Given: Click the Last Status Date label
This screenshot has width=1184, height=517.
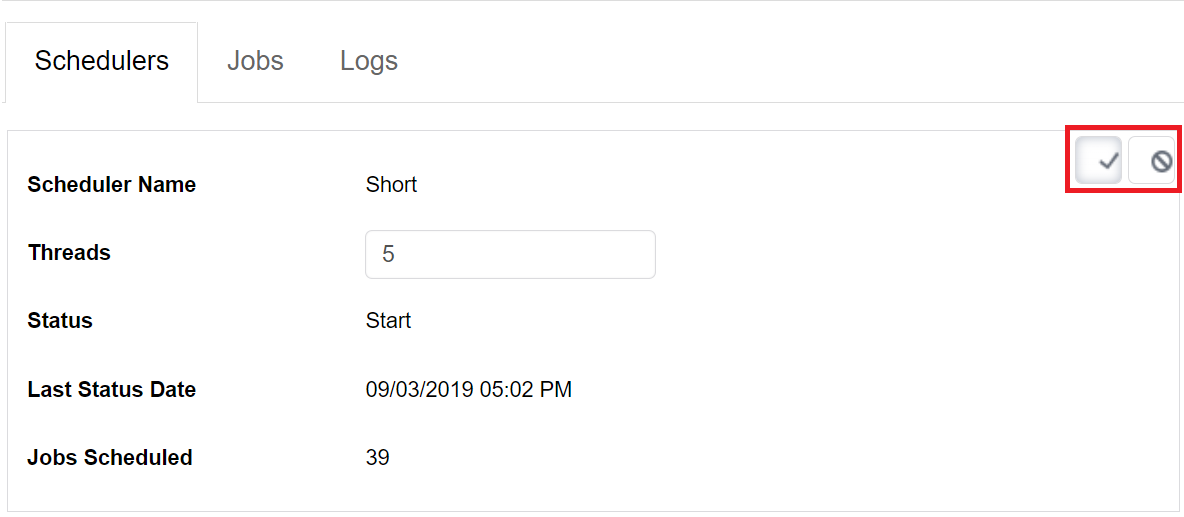Looking at the screenshot, I should click(112, 389).
